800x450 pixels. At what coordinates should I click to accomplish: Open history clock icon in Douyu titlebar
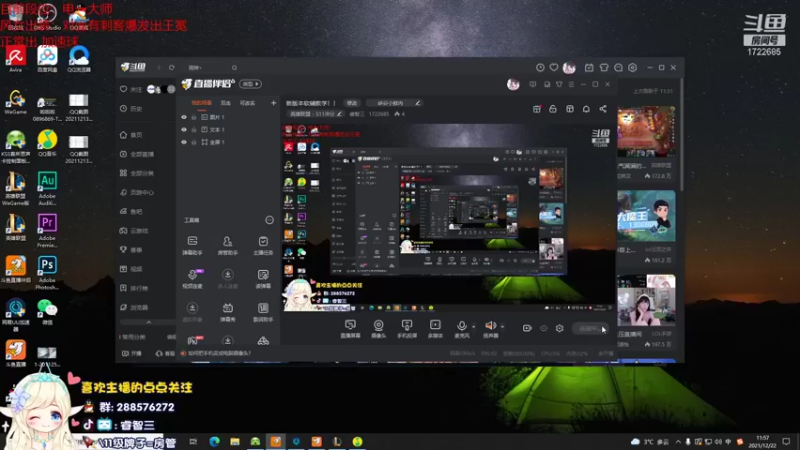[540, 67]
